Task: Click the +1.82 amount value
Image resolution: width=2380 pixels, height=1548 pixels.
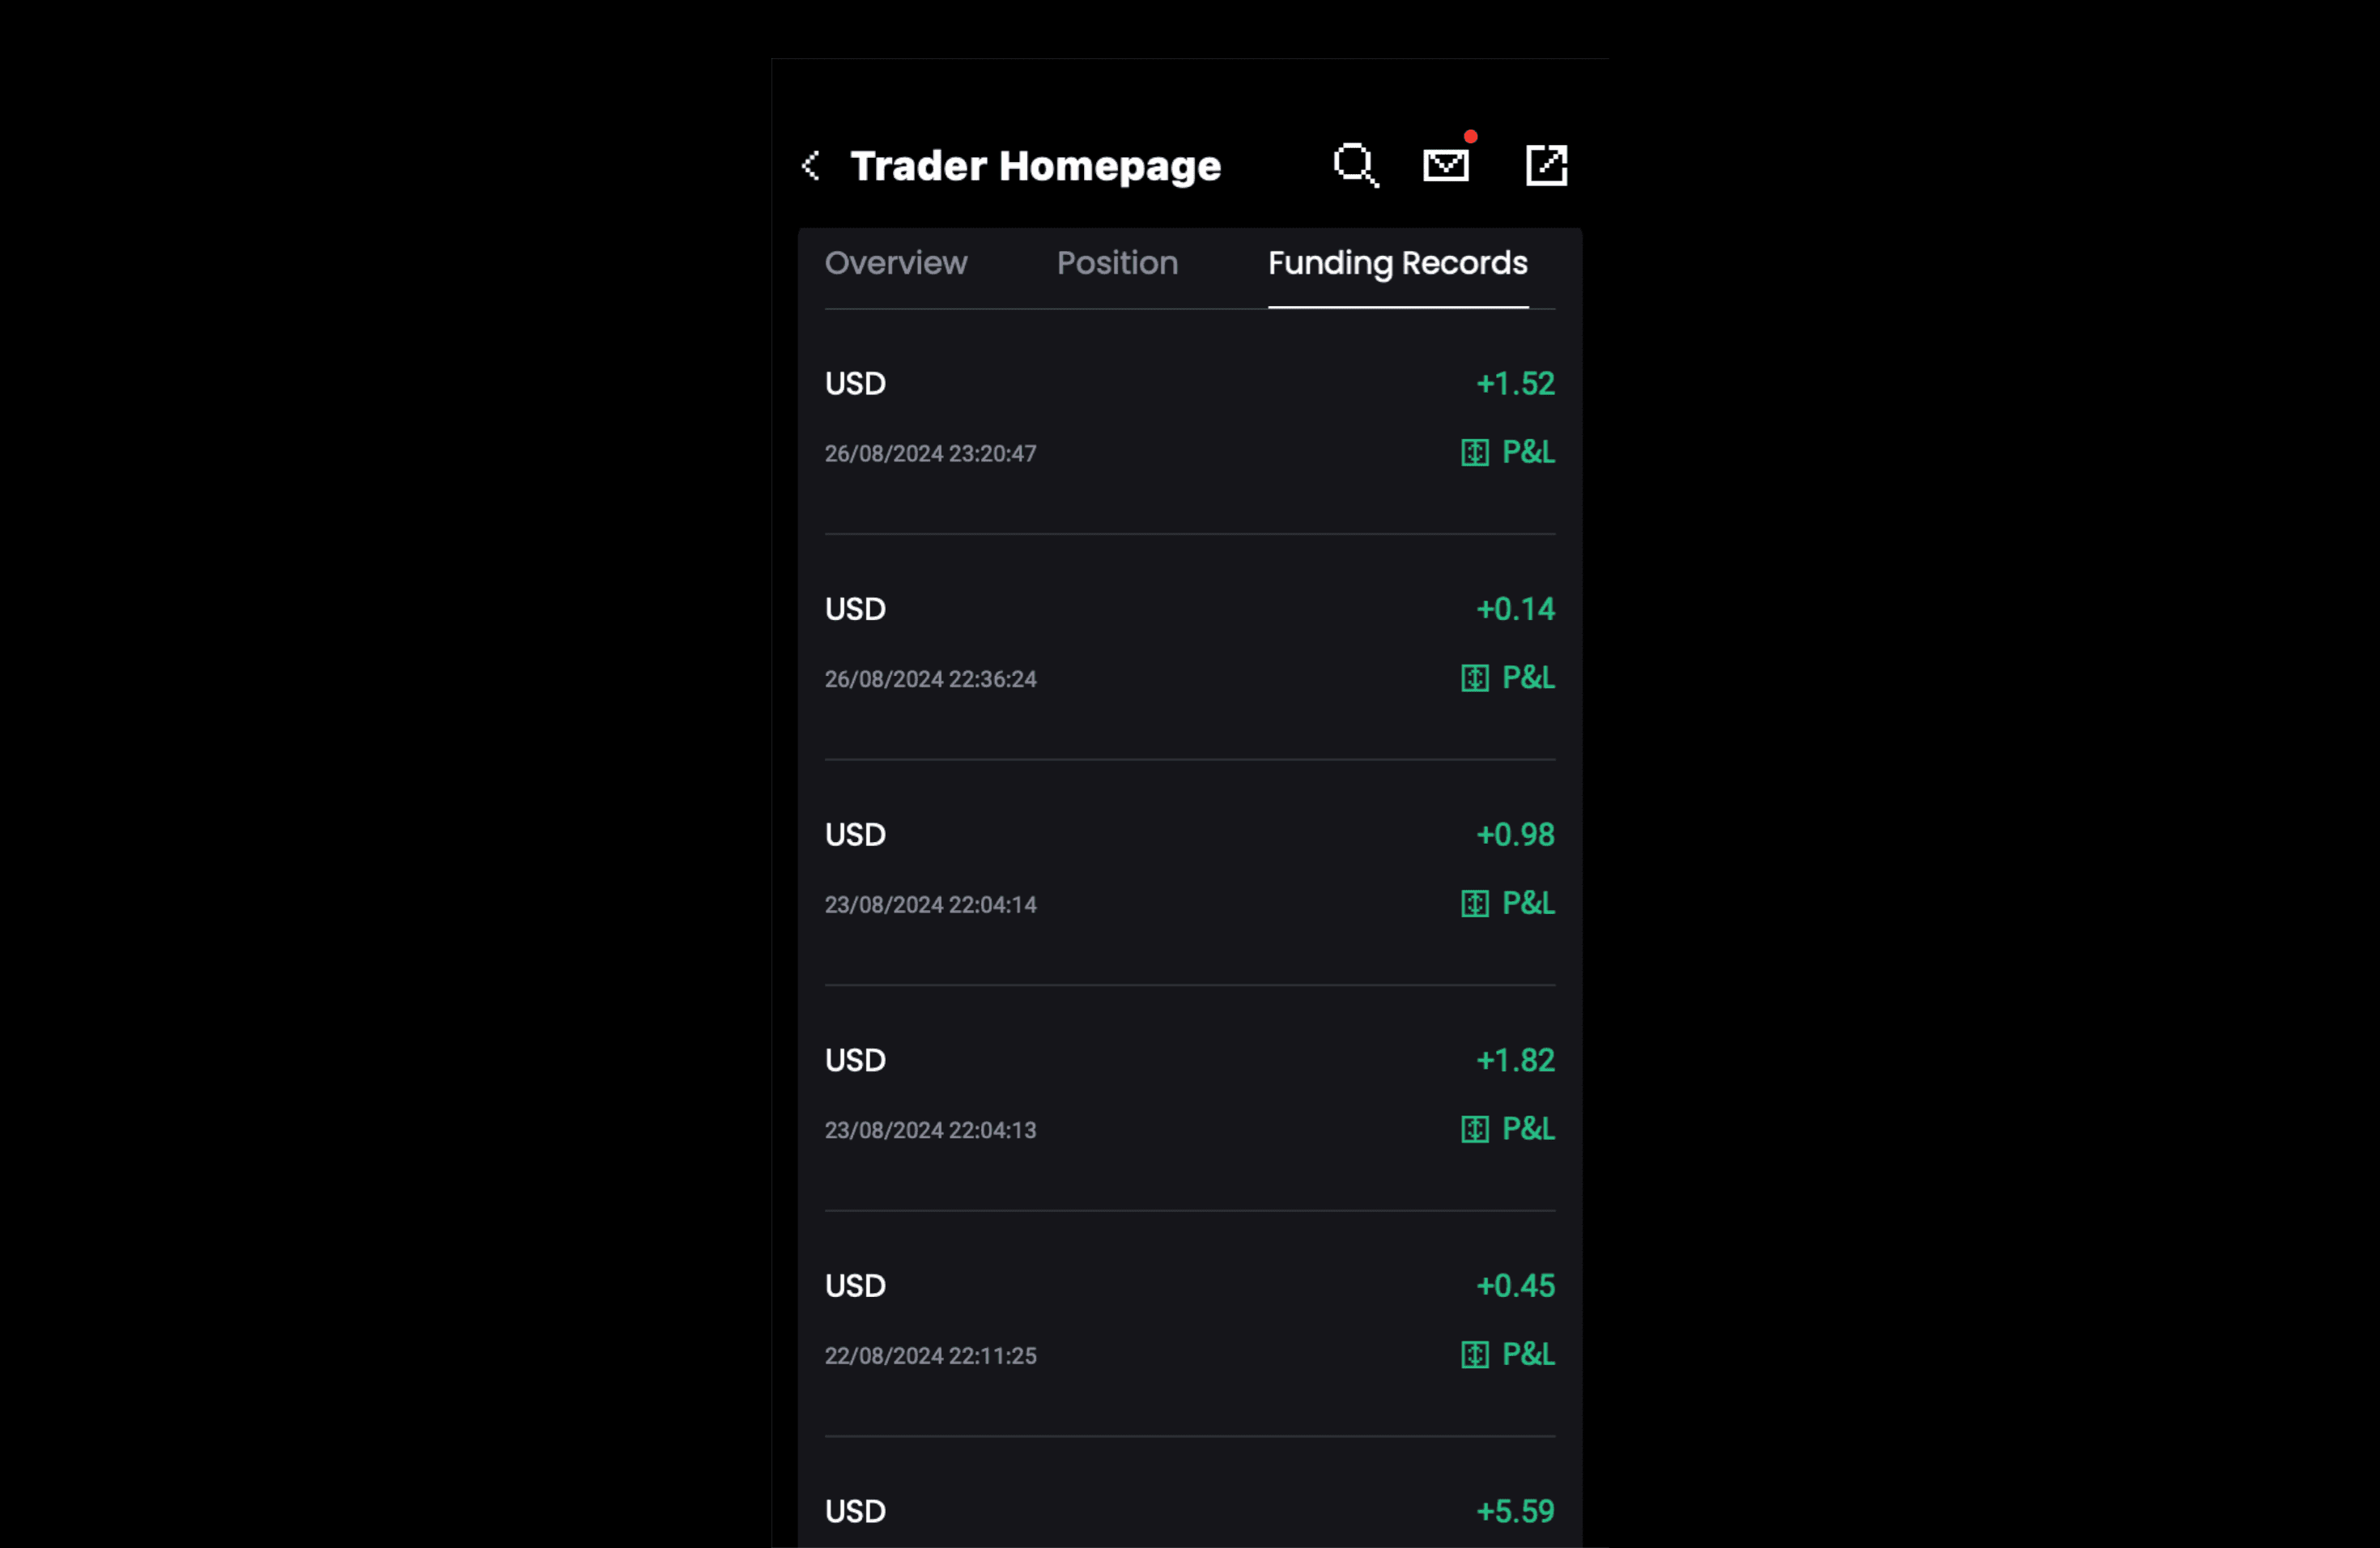Action: (1516, 1061)
